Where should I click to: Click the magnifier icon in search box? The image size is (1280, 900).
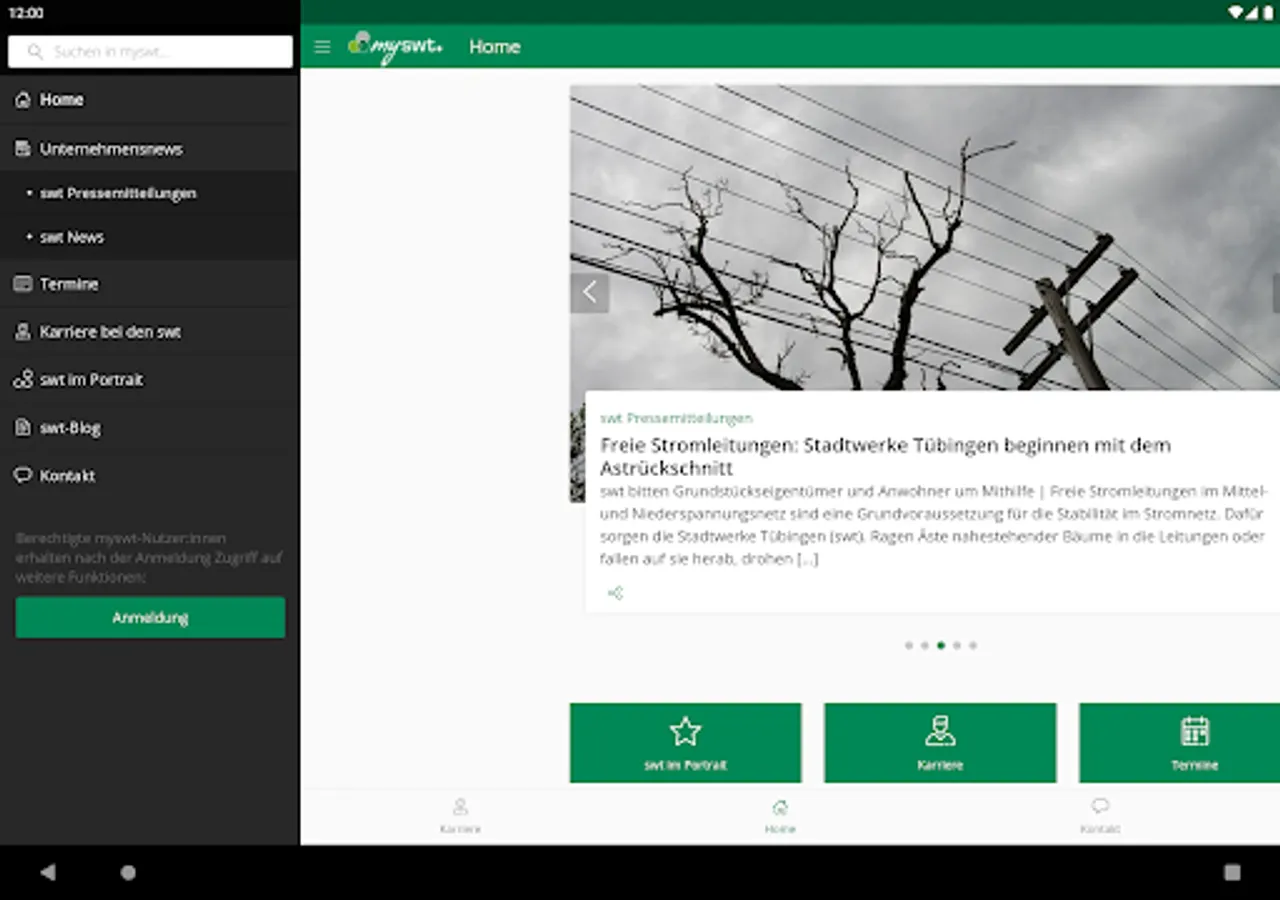point(36,52)
